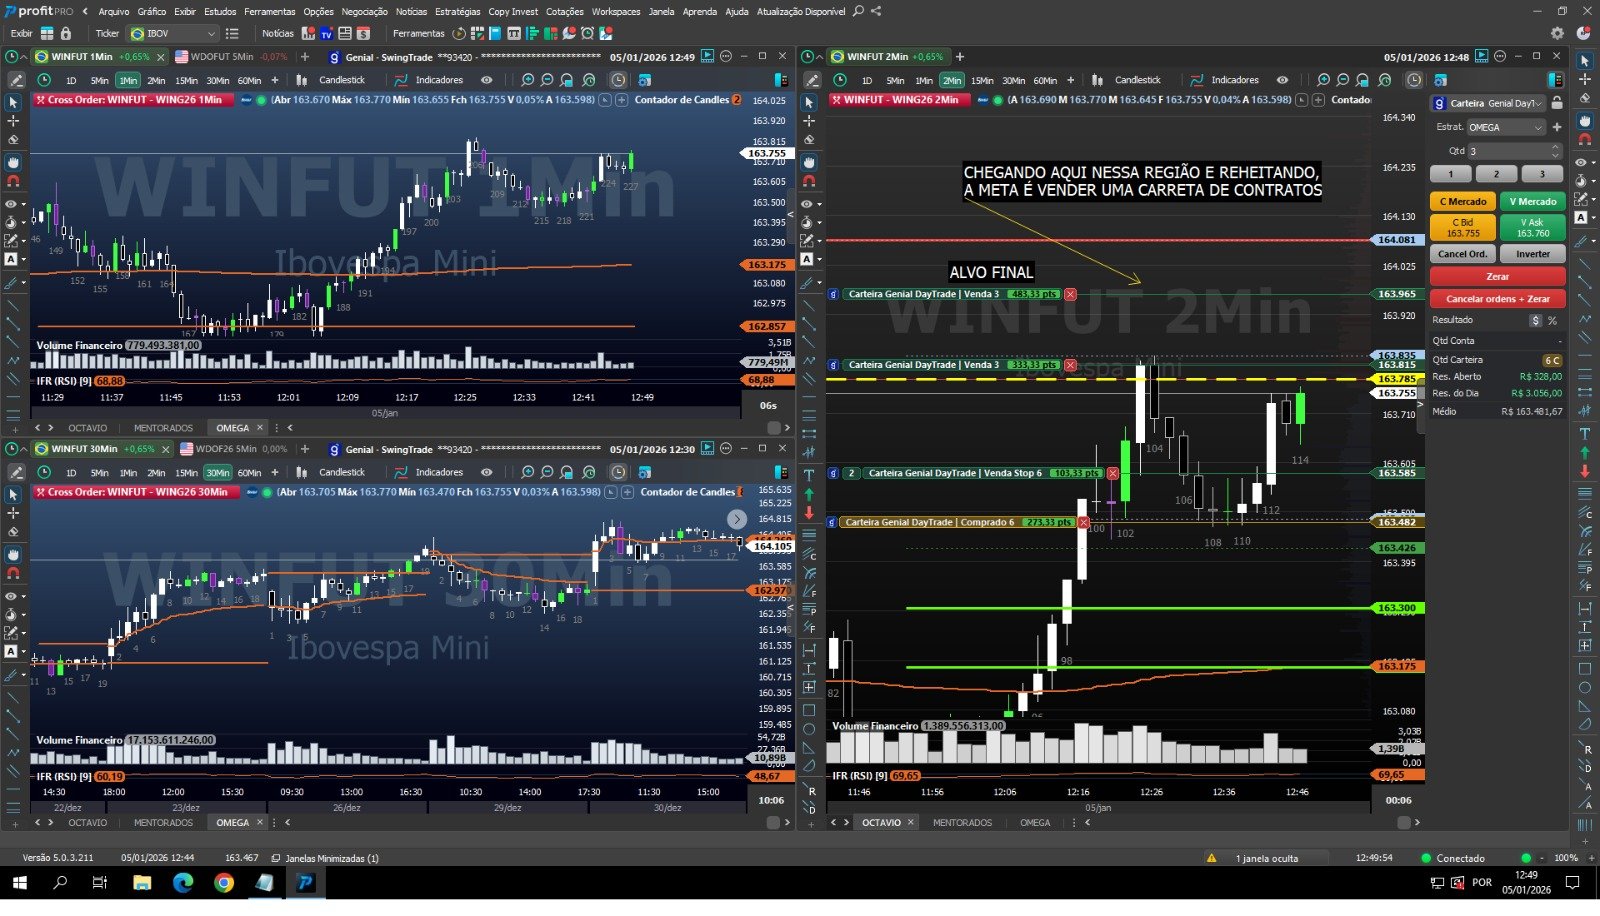The image size is (1600, 916).
Task: Open the TV news icon in the top toolbar
Action: tap(329, 33)
